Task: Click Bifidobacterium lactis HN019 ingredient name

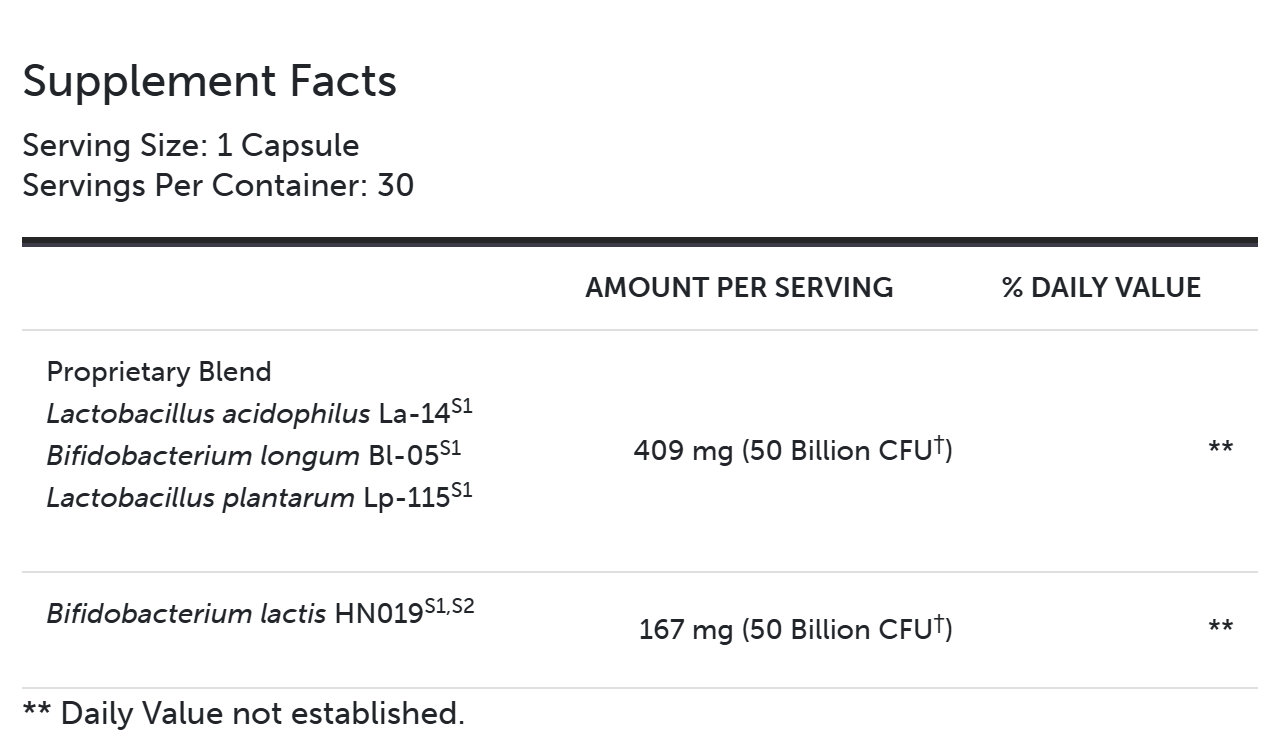Action: [x=234, y=613]
